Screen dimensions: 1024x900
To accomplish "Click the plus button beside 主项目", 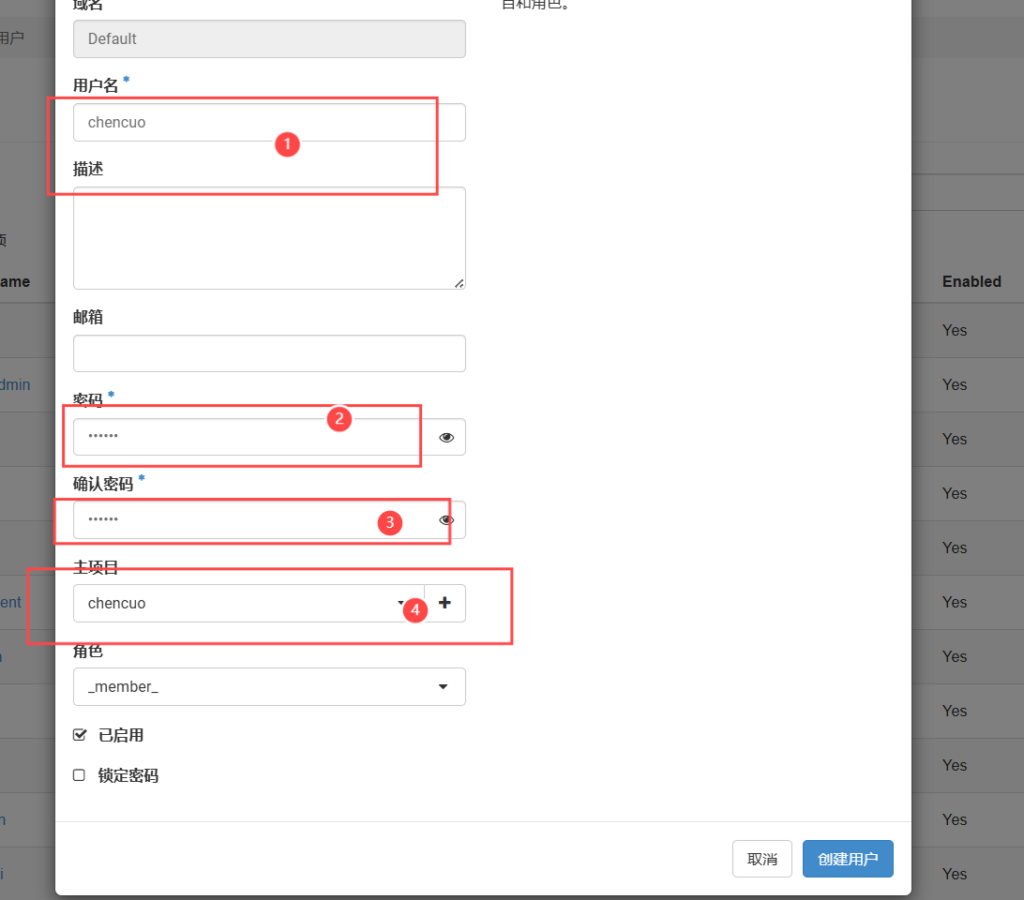I will (x=445, y=603).
